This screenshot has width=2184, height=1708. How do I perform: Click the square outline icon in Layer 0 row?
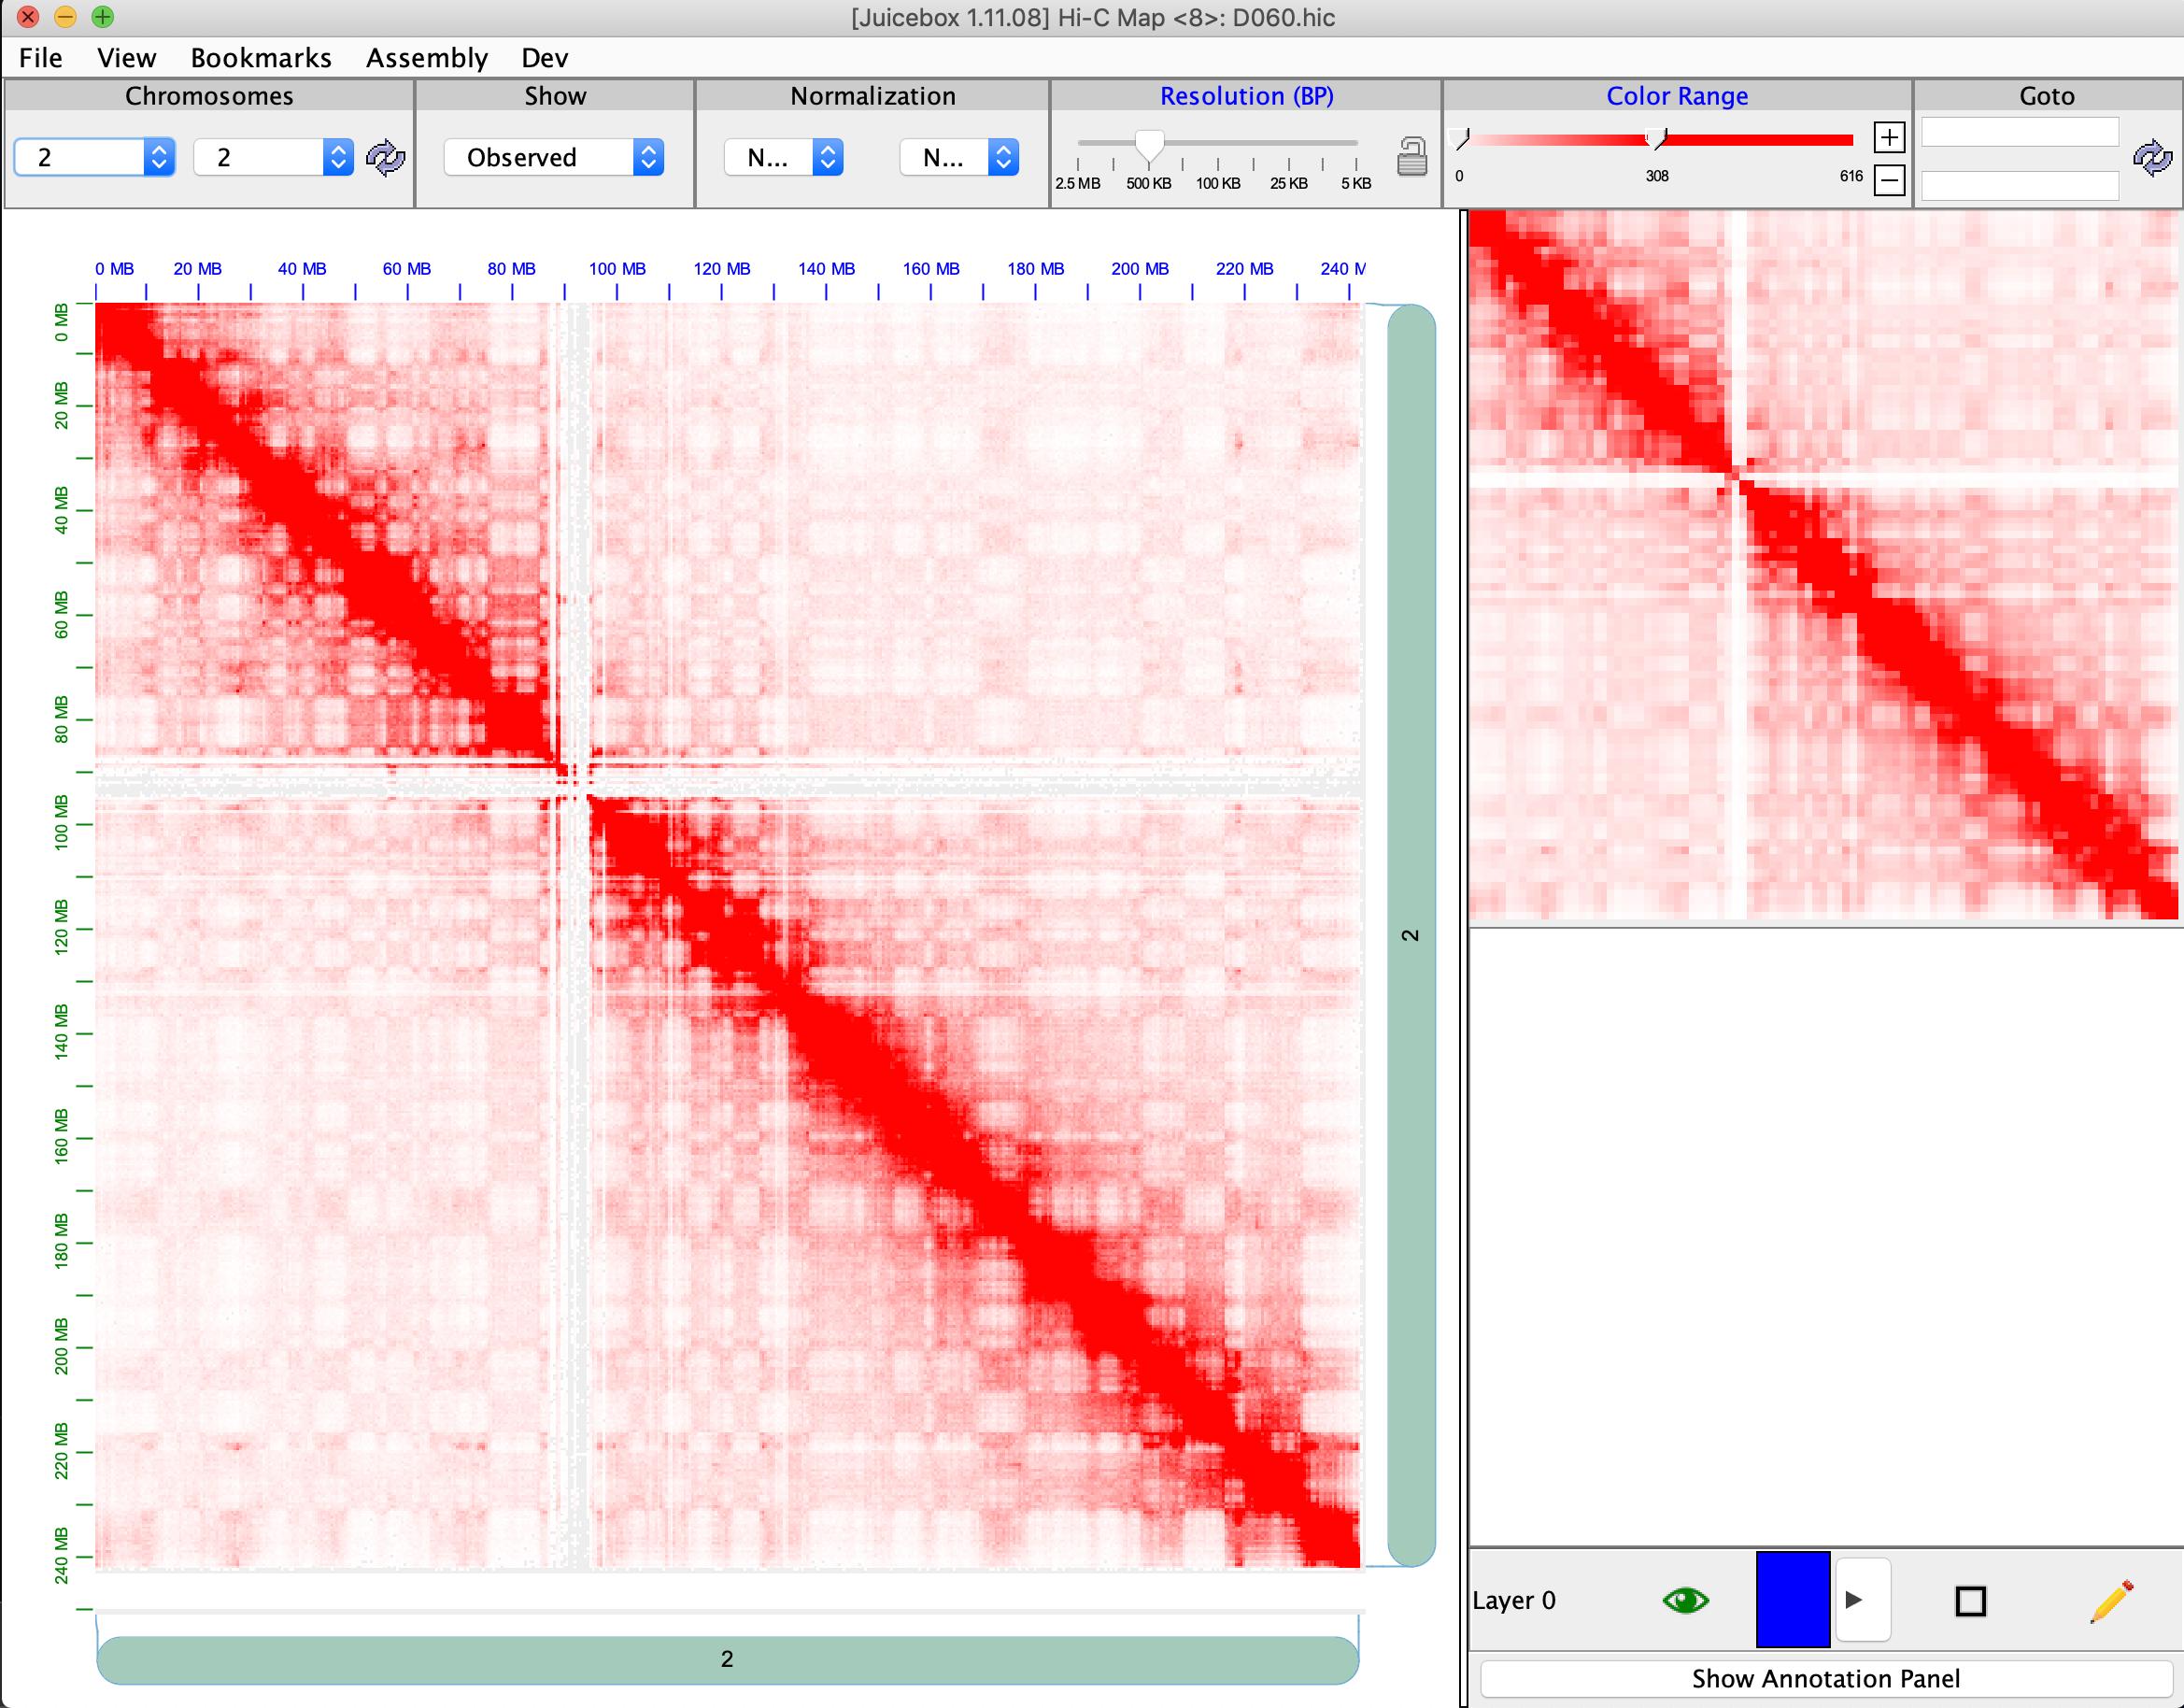click(x=1971, y=1599)
